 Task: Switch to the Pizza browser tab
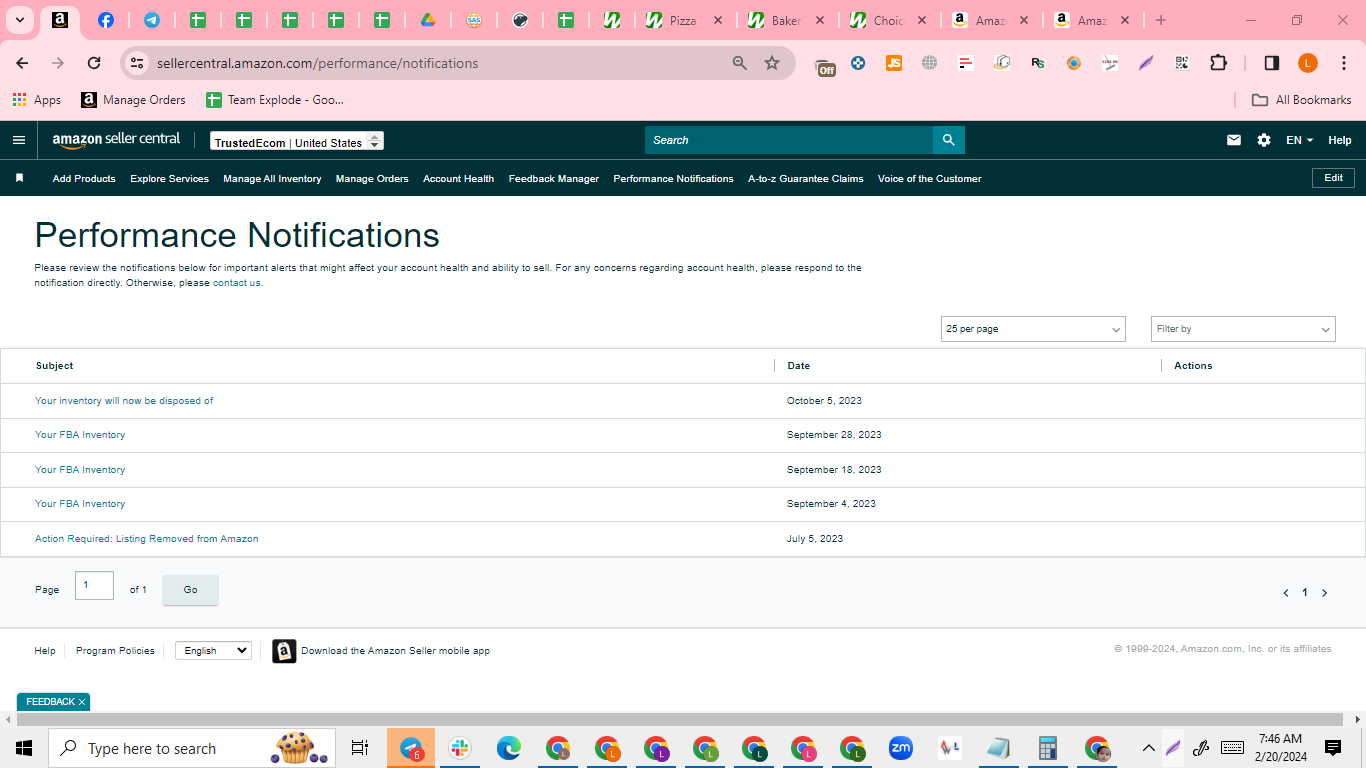(x=685, y=20)
